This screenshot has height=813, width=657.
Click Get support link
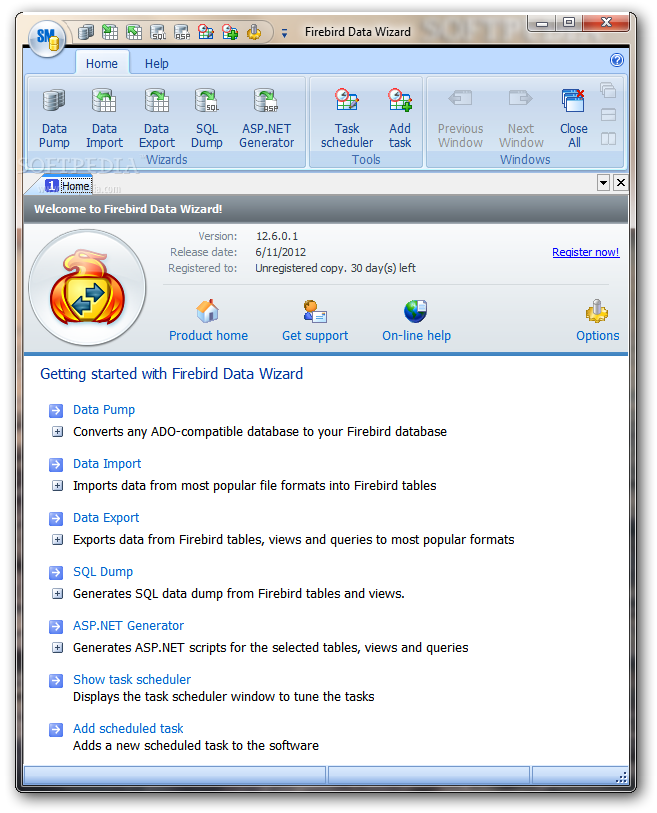click(x=315, y=321)
